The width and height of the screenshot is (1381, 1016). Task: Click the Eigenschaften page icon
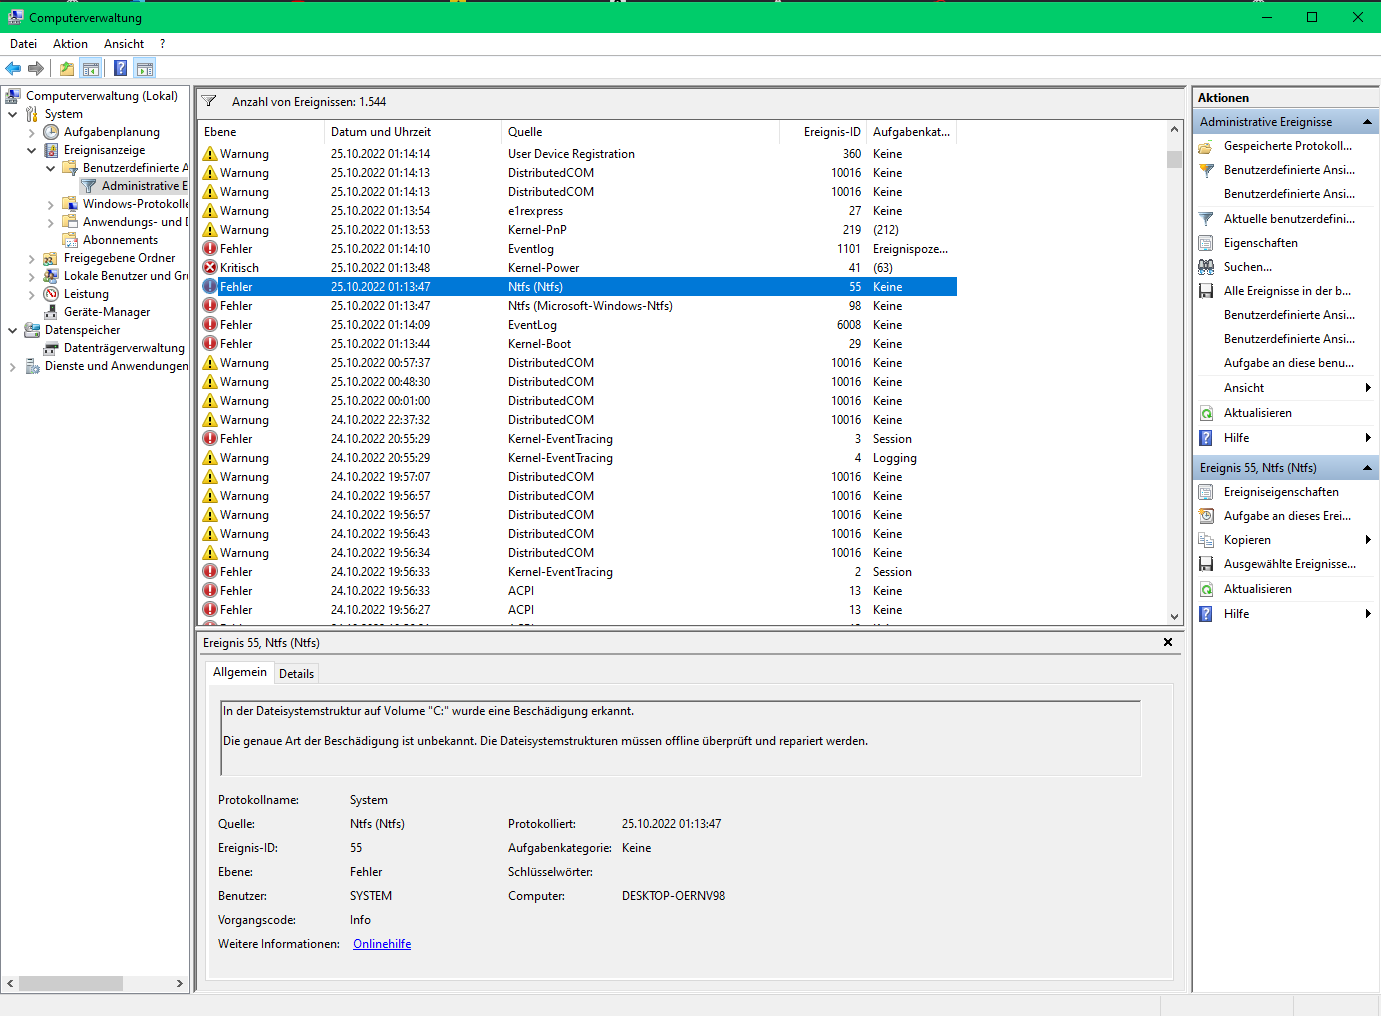(x=1206, y=243)
